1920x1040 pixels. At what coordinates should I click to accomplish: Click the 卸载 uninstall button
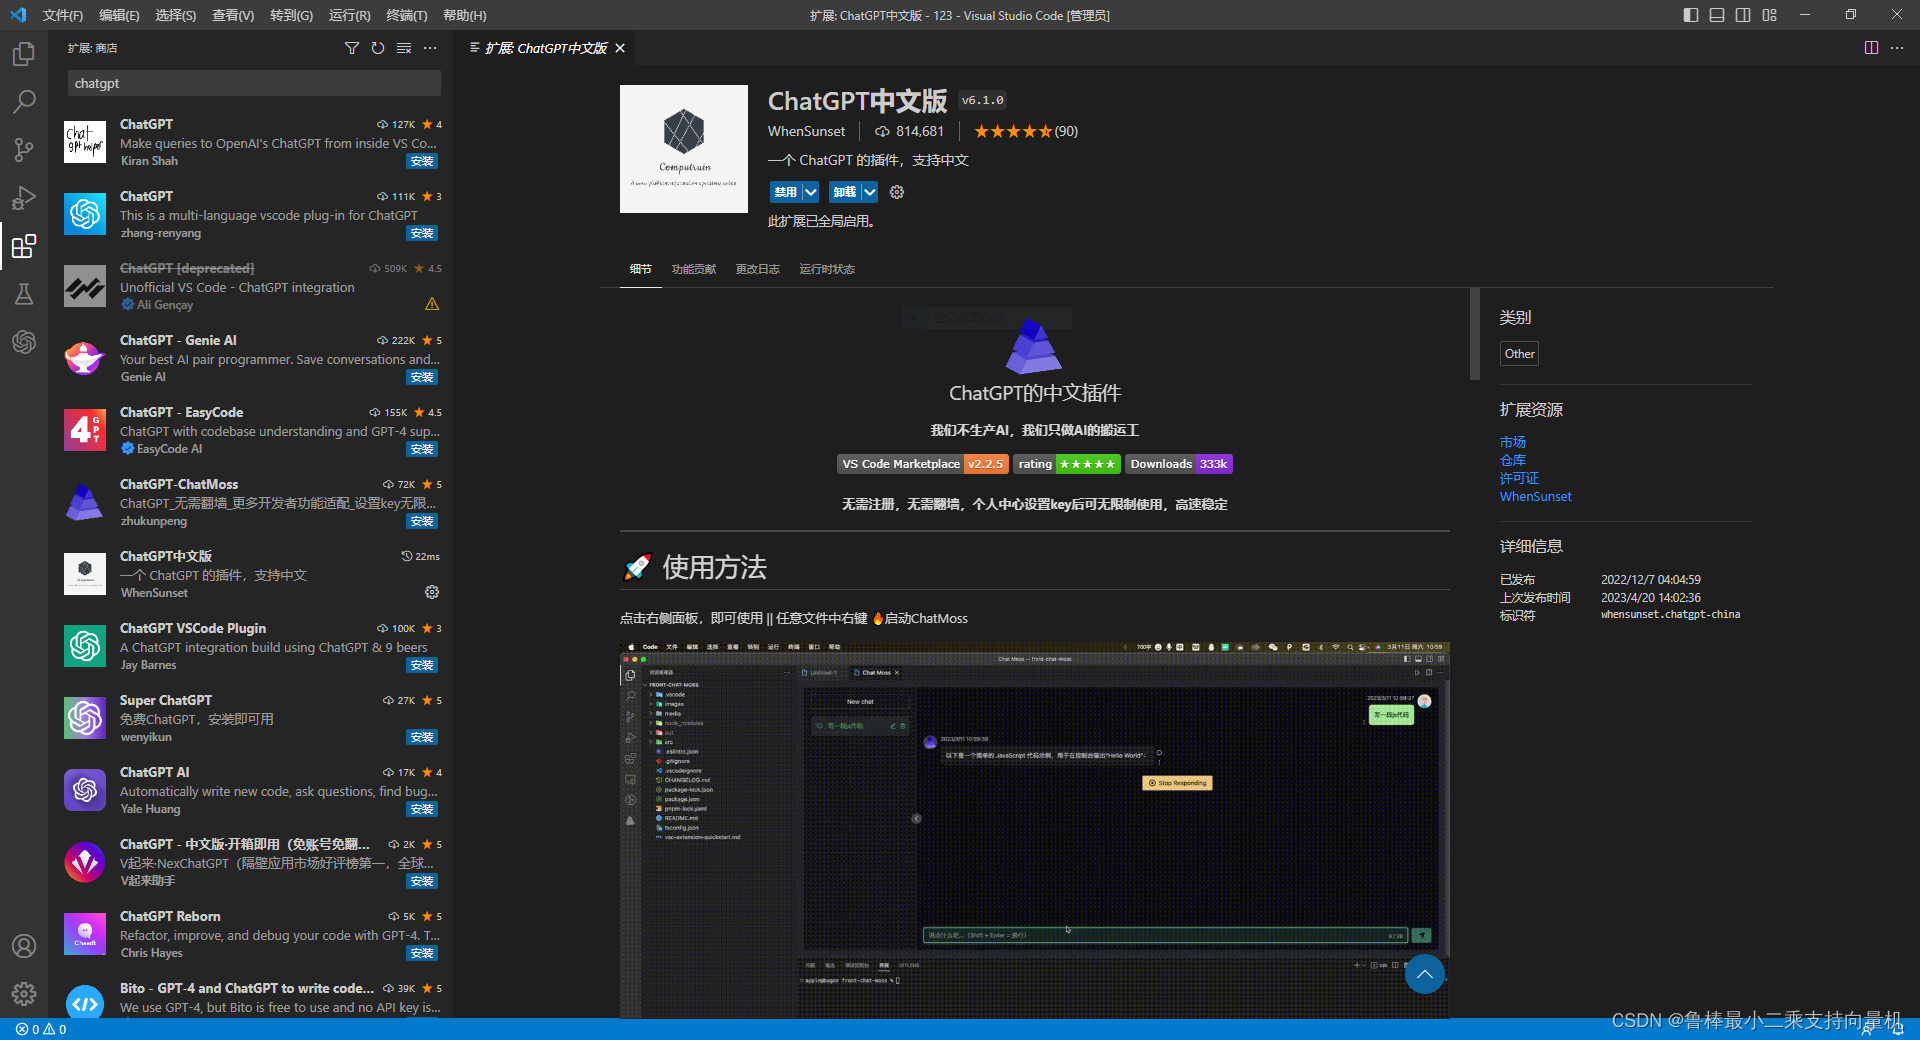[x=845, y=192]
